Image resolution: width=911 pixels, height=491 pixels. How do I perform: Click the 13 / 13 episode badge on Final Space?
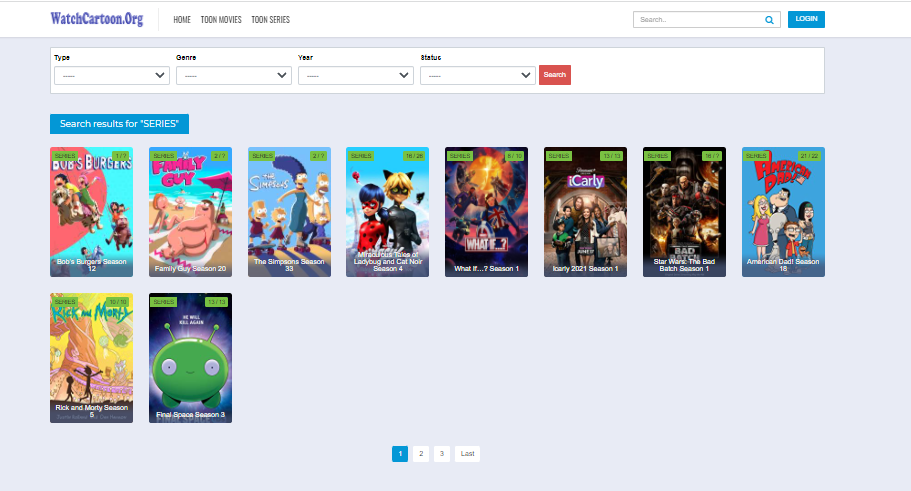coord(217,302)
